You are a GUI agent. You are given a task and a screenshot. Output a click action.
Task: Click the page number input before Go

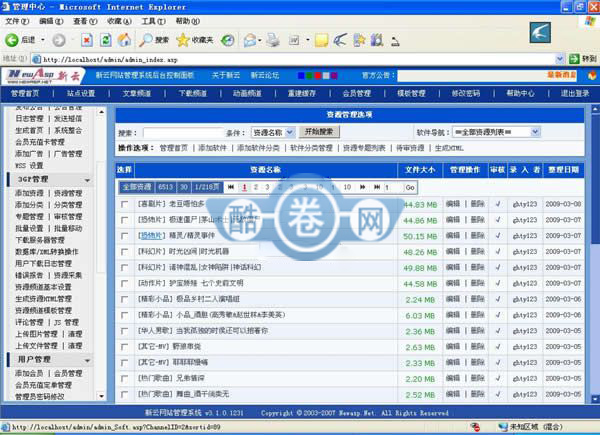click(394, 187)
